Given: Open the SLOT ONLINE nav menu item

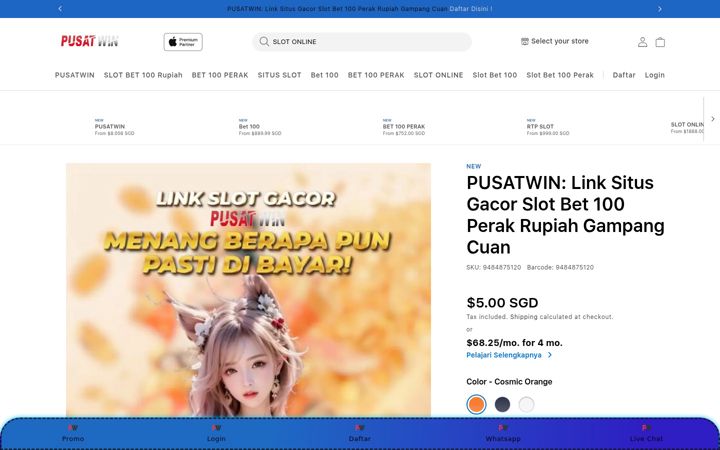Looking at the screenshot, I should [439, 75].
